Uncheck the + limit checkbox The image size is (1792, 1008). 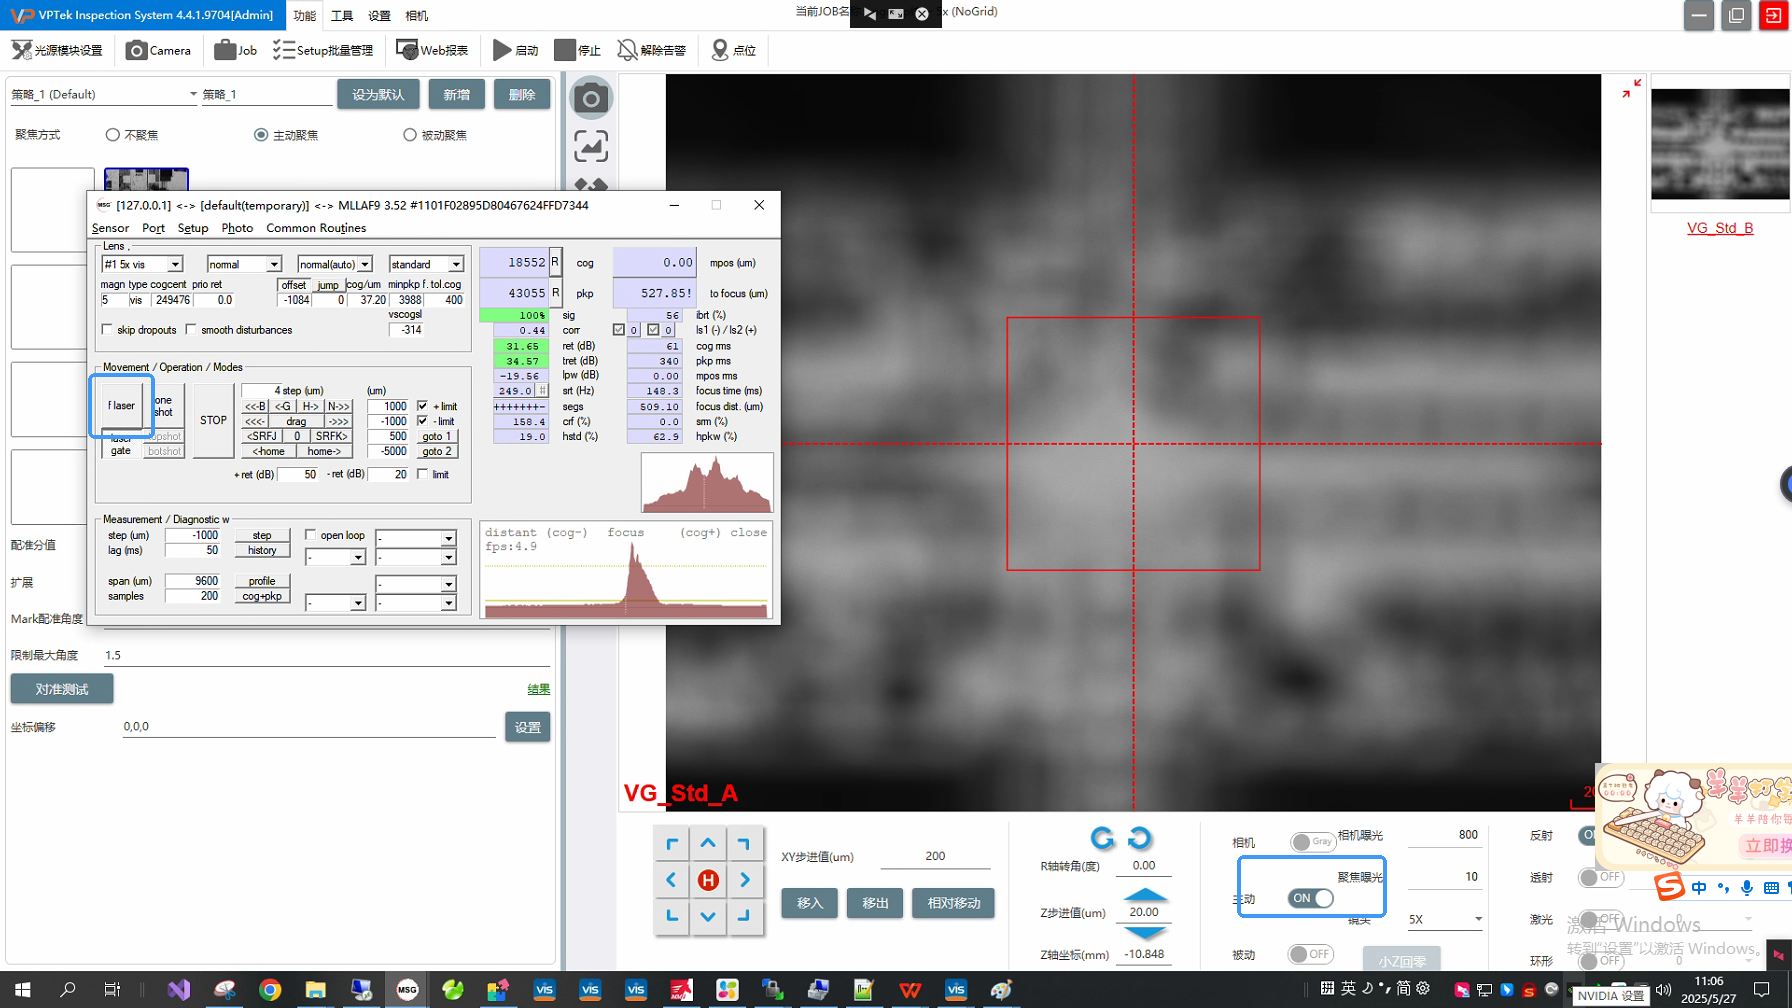423,406
